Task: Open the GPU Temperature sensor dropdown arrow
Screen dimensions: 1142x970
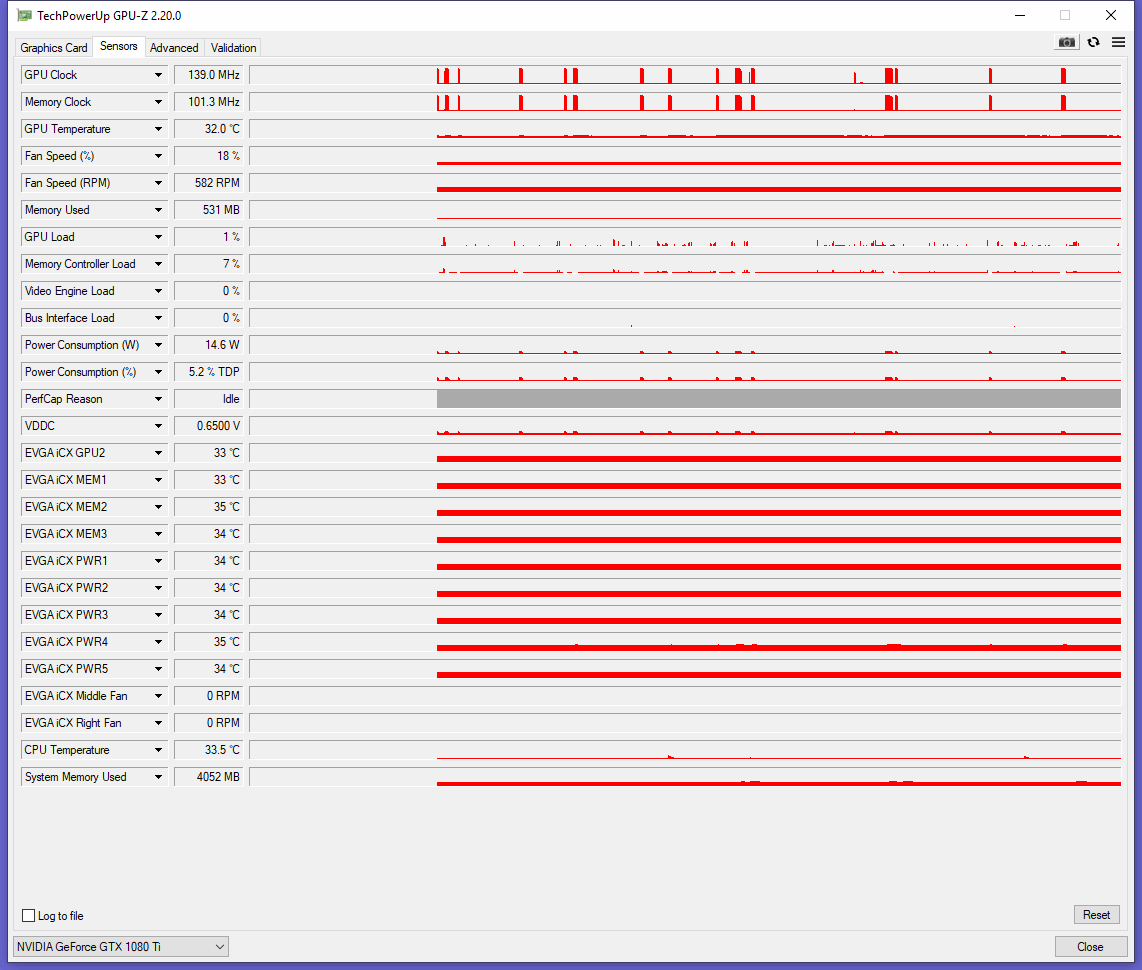Action: pos(158,129)
